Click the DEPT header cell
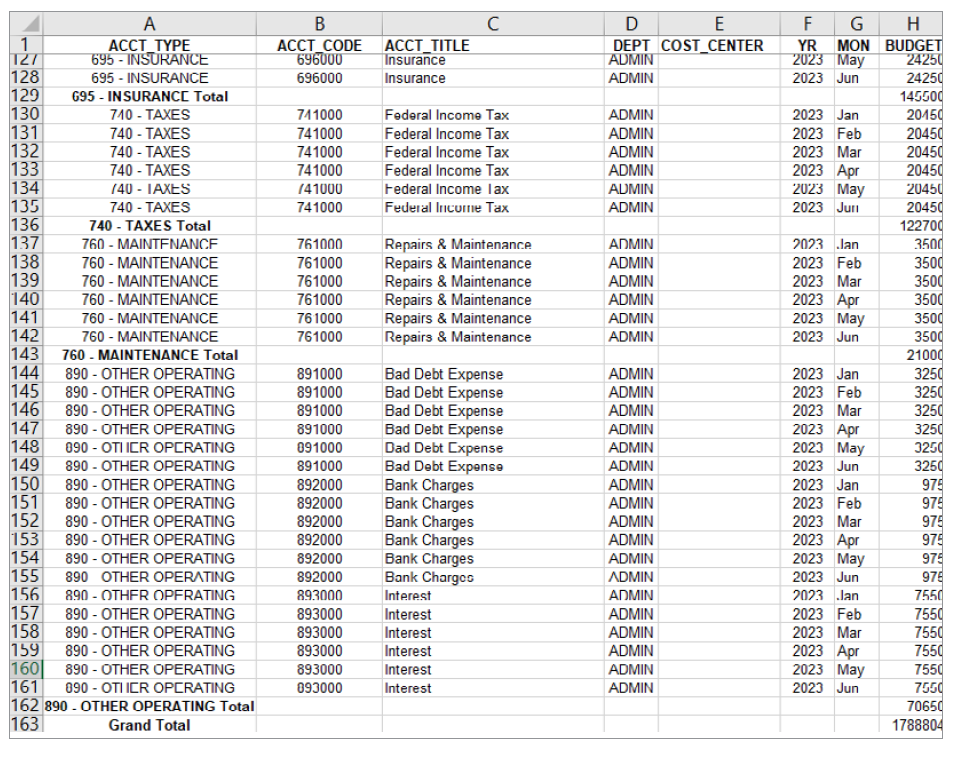954x766 pixels. click(x=632, y=46)
